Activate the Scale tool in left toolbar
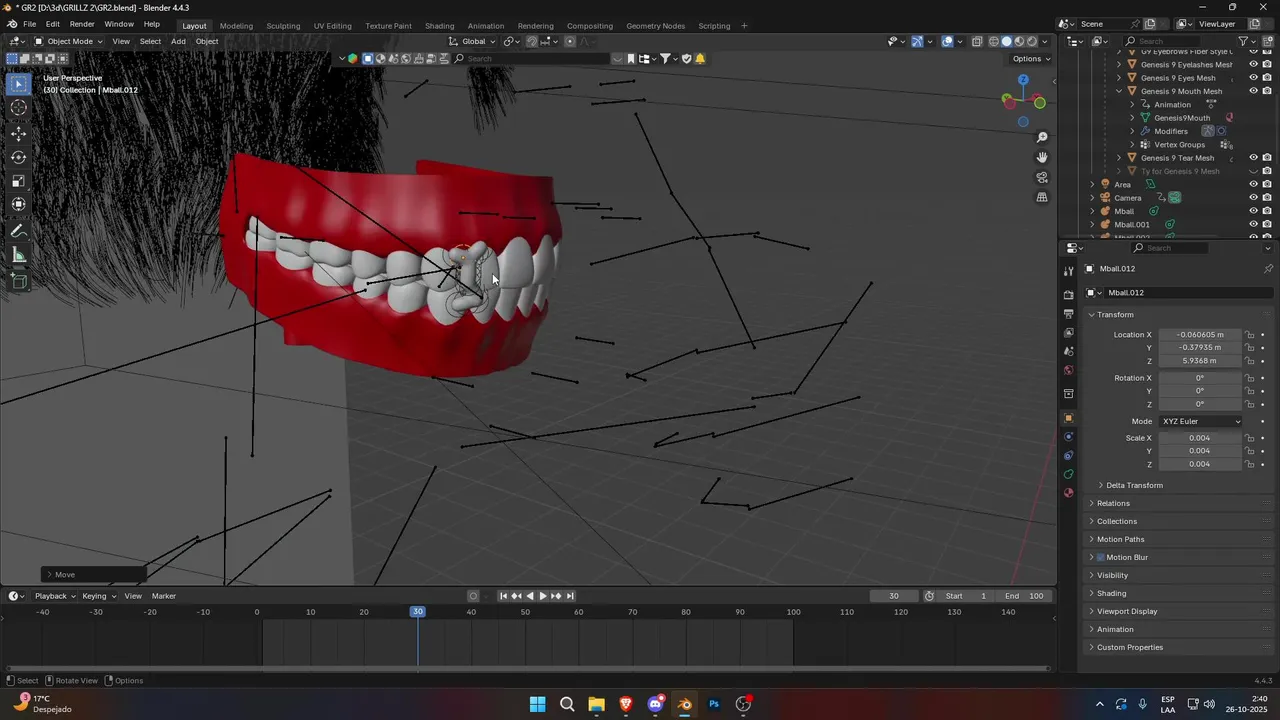Viewport: 1280px width, 720px height. tap(19, 181)
